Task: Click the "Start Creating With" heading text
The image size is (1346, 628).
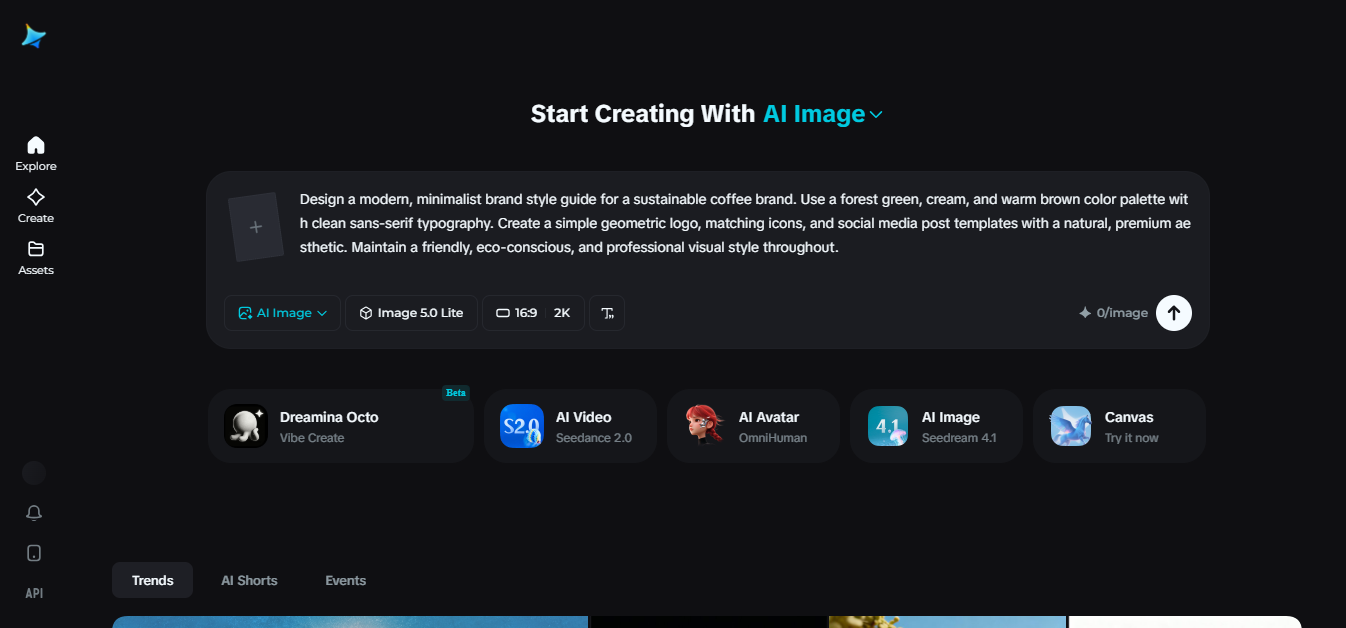Action: (642, 114)
